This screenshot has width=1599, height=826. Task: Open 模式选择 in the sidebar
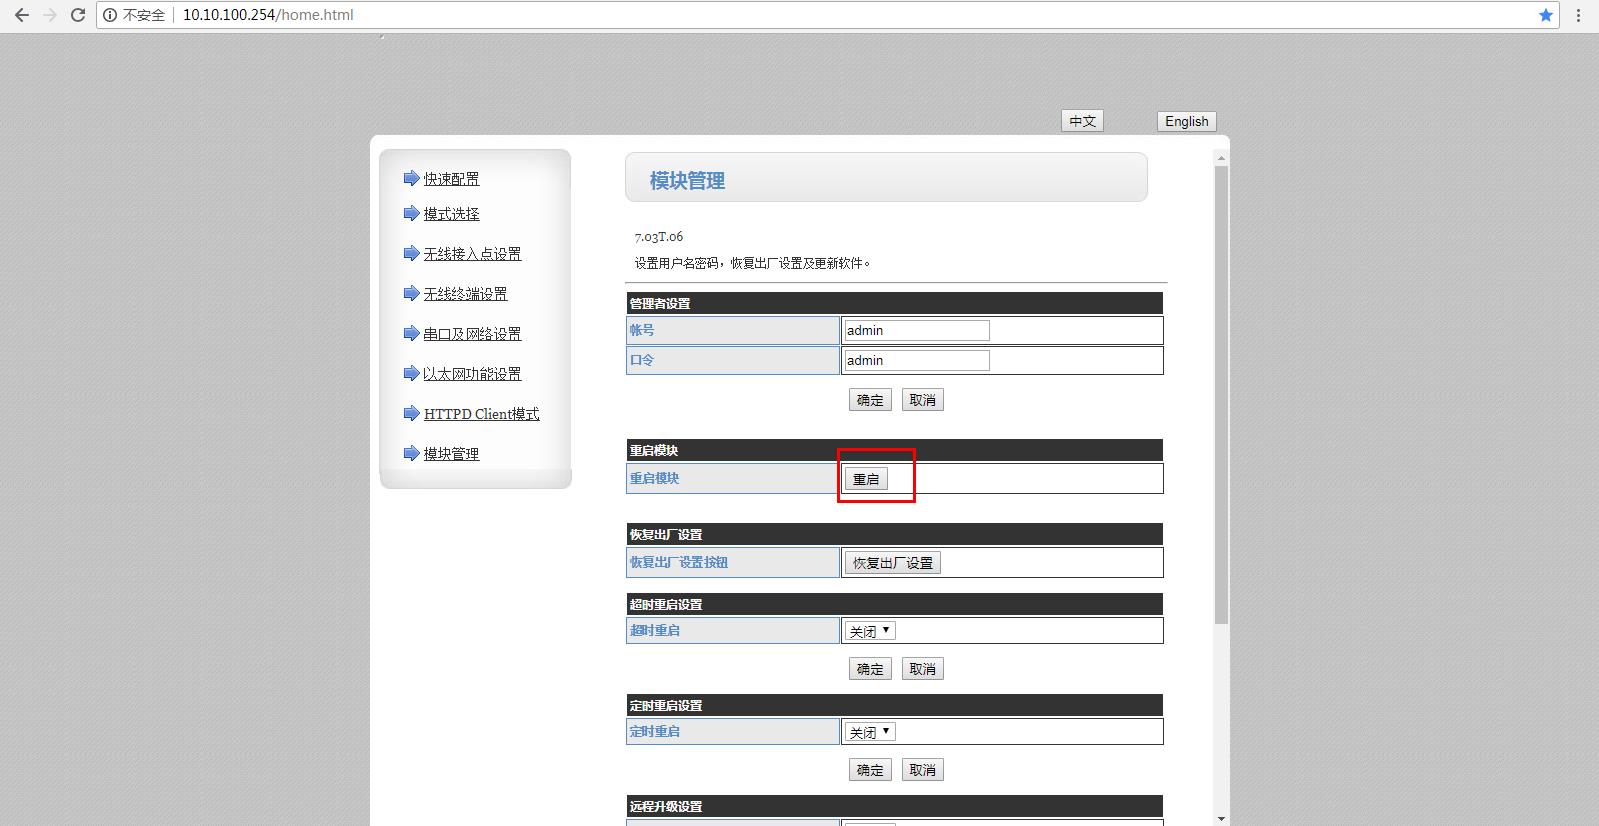tap(451, 214)
